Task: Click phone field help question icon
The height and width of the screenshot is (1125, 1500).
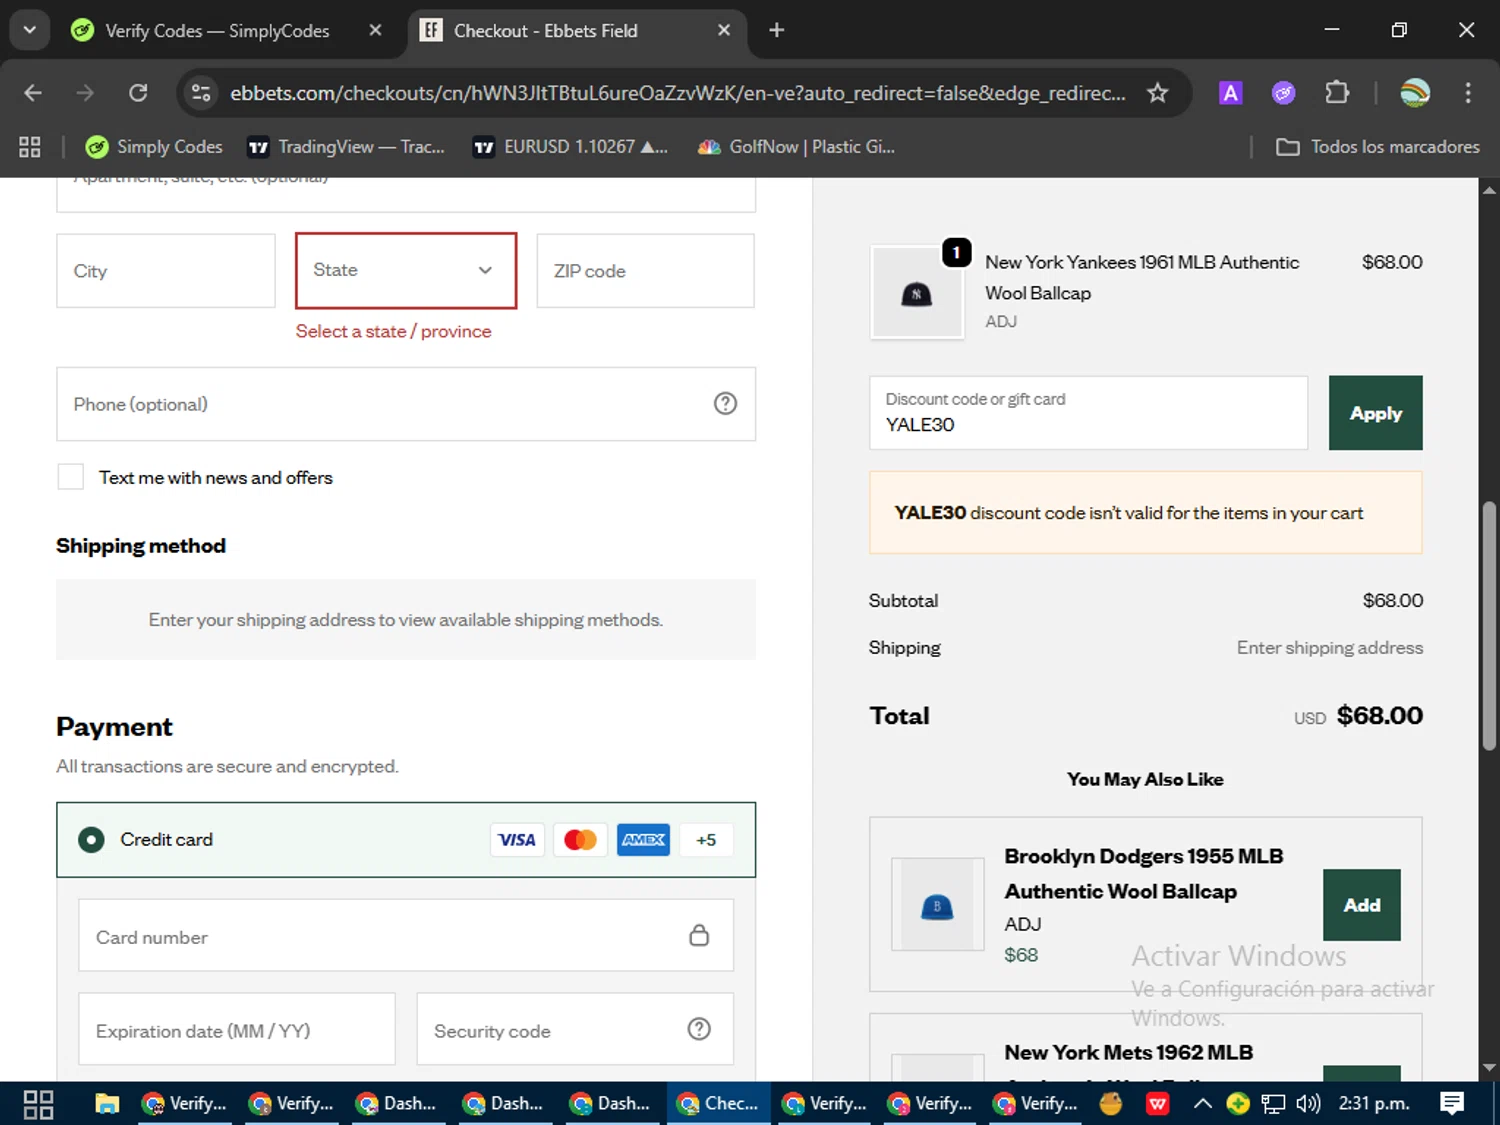Action: [x=725, y=403]
